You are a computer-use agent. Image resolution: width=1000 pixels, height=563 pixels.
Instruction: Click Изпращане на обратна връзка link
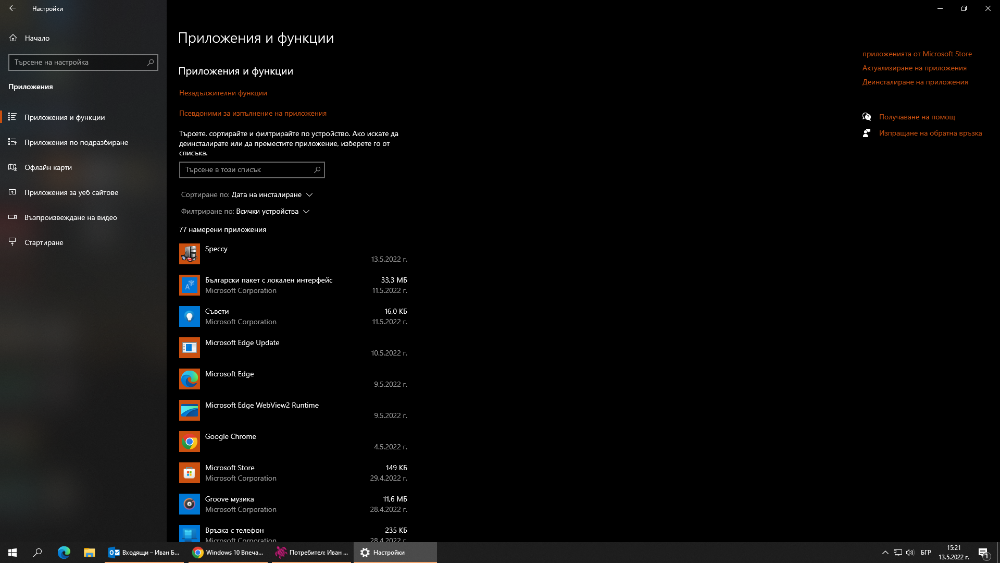930,133
